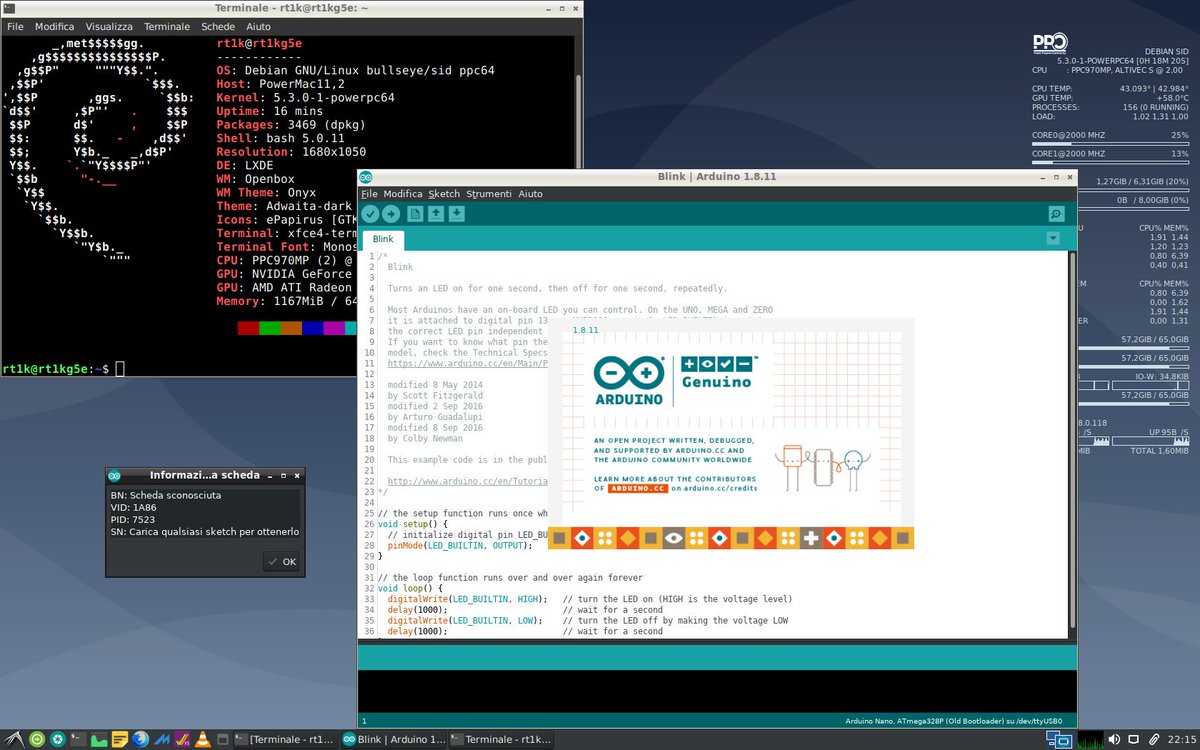
Task: Launch the blue M-shaped app icon
Action: click(160, 739)
